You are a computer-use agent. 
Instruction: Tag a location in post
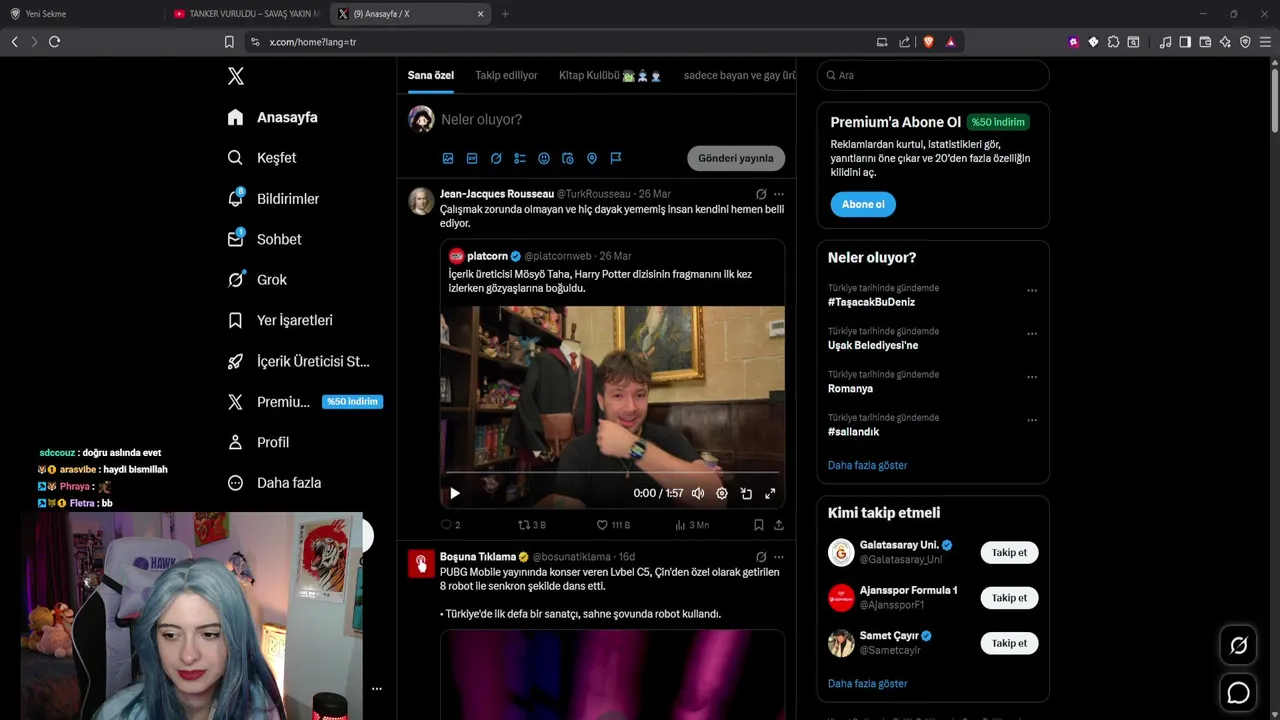(x=592, y=158)
